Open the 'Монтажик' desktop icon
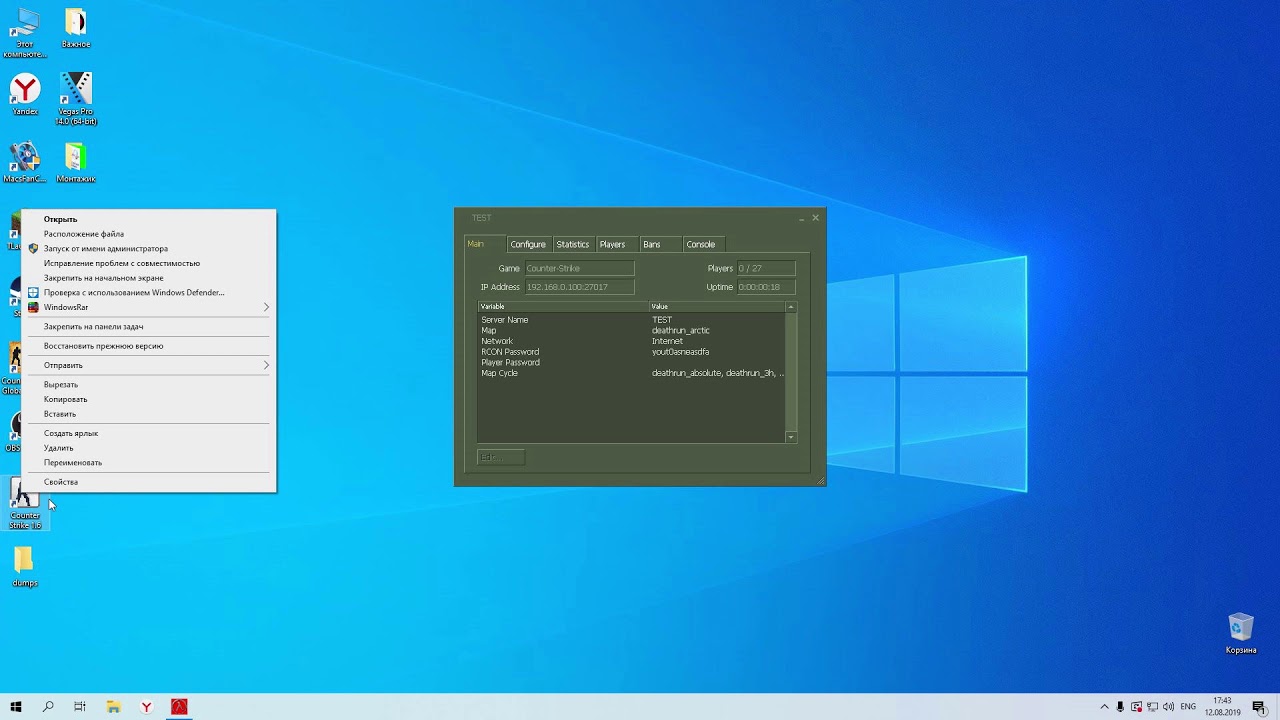The image size is (1280, 720). tap(76, 162)
